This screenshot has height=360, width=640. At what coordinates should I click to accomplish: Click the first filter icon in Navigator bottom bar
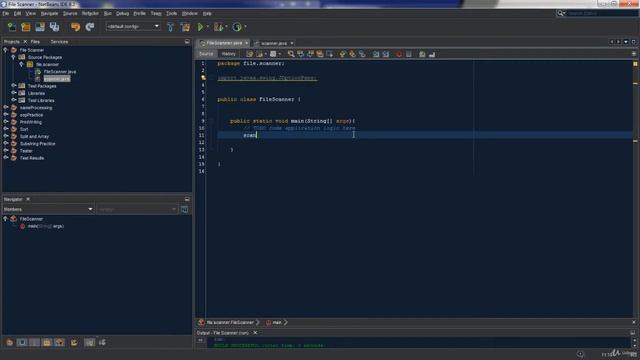pos(9,342)
